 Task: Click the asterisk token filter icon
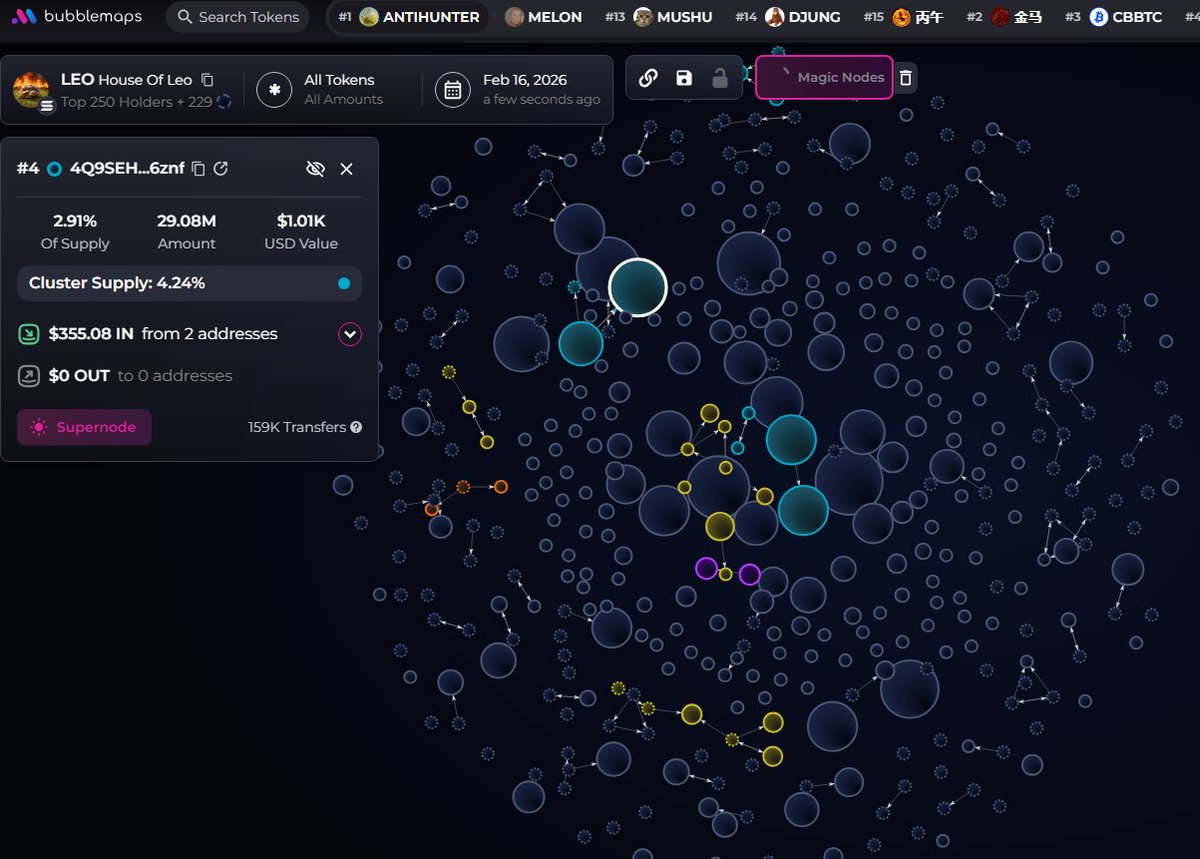(274, 89)
